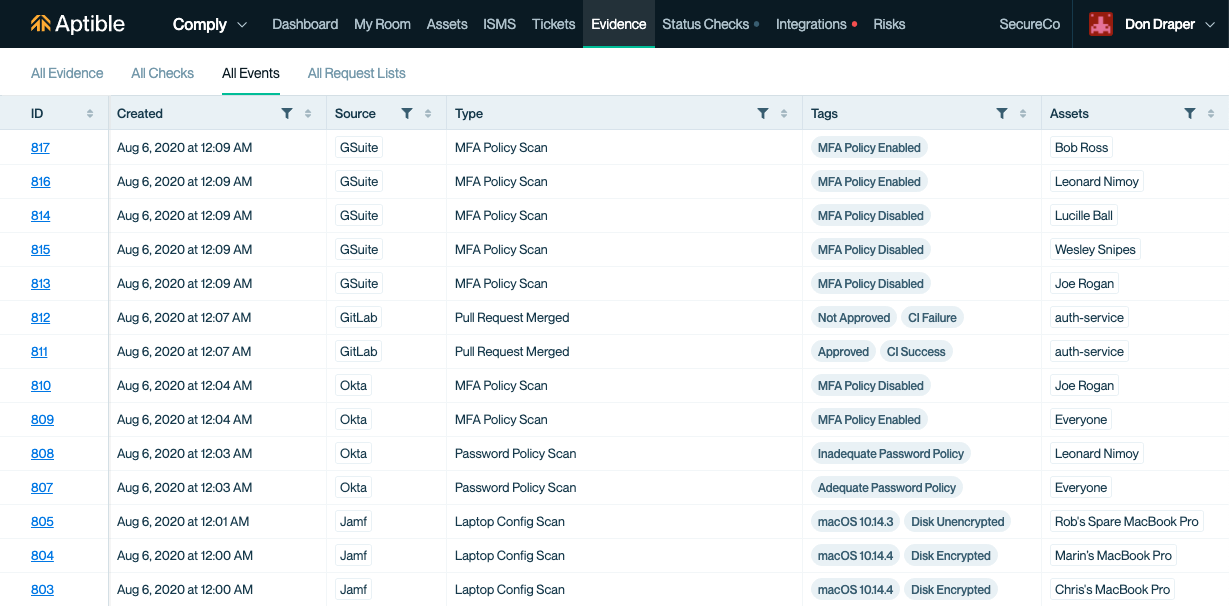This screenshot has width=1229, height=606.
Task: Switch to the All Evidence tab
Action: click(x=67, y=73)
